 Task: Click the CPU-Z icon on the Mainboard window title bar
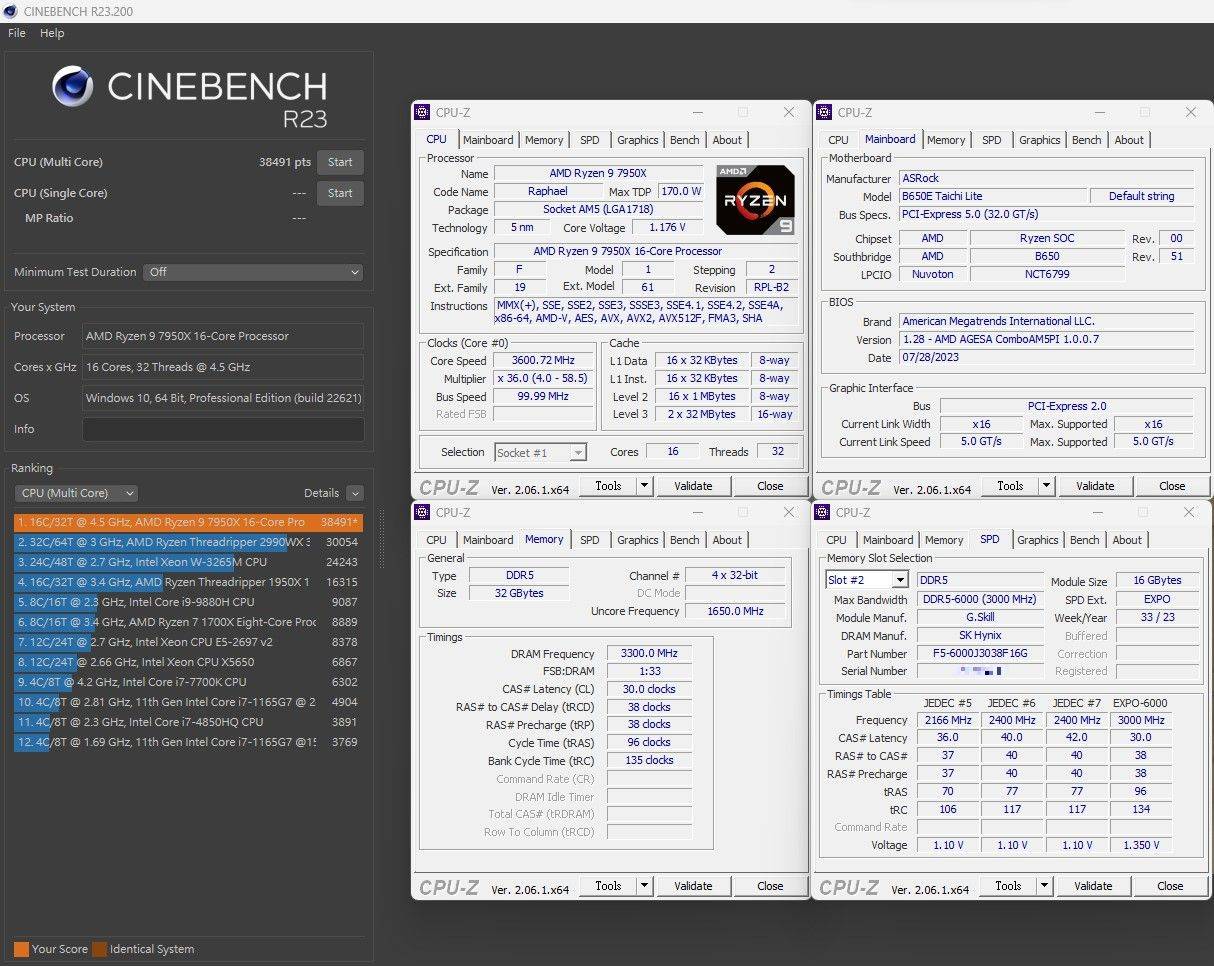(x=826, y=112)
